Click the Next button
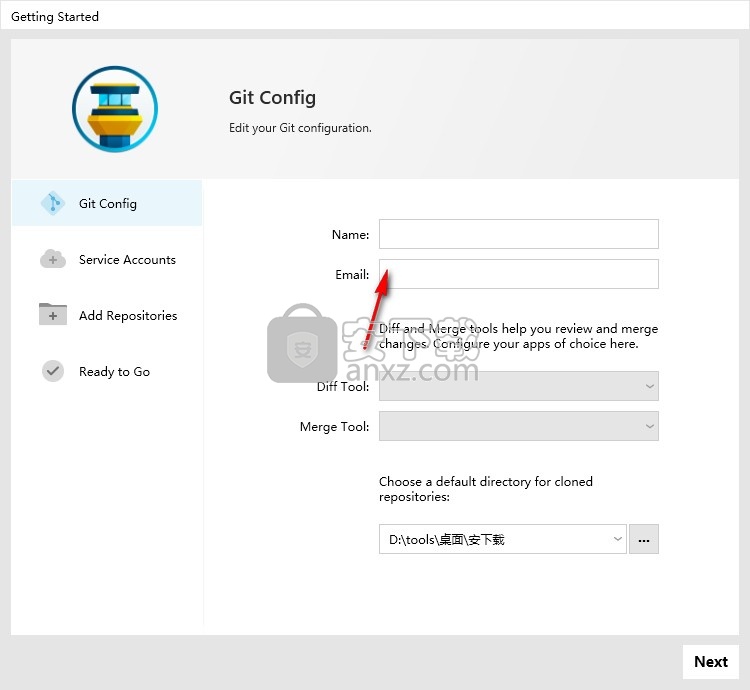 pyautogui.click(x=711, y=662)
